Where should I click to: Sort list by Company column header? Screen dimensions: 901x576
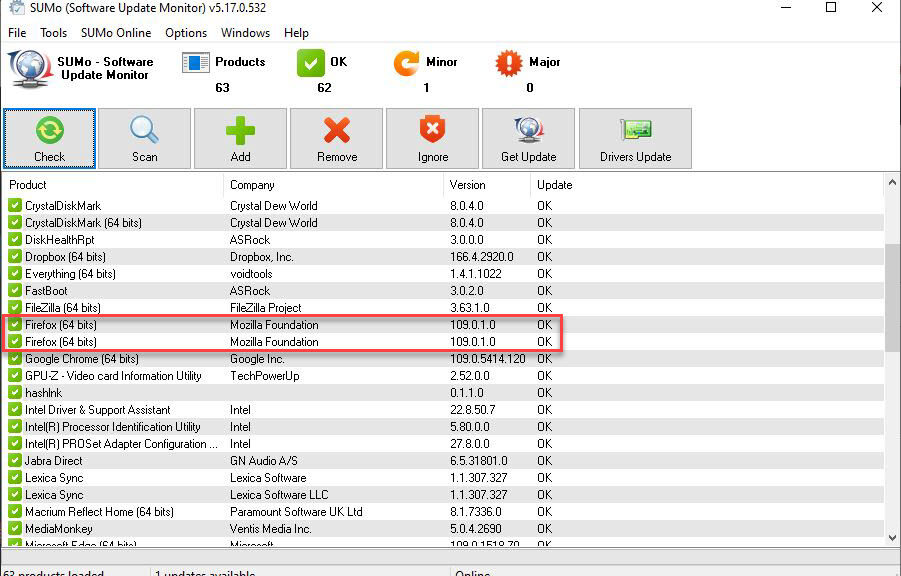point(333,185)
